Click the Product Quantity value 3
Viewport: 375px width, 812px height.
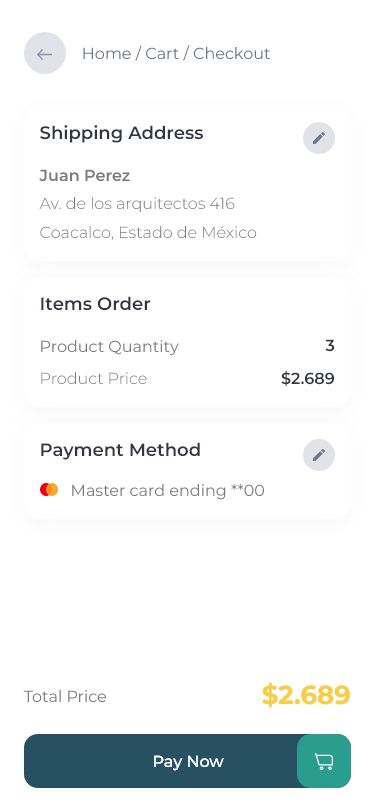click(x=330, y=346)
